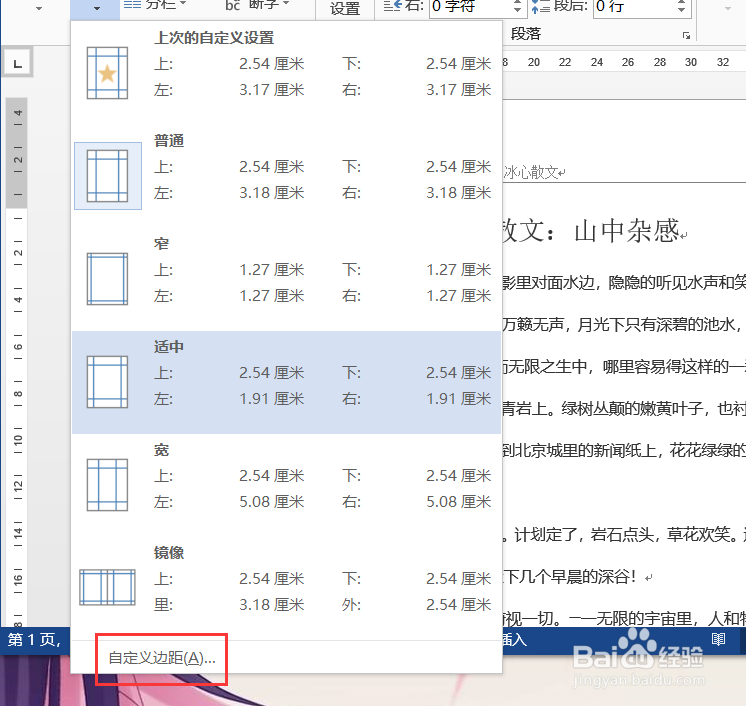This screenshot has height=706, width=746.
Task: Click the ruler tab selector L icon
Action: pos(18,62)
